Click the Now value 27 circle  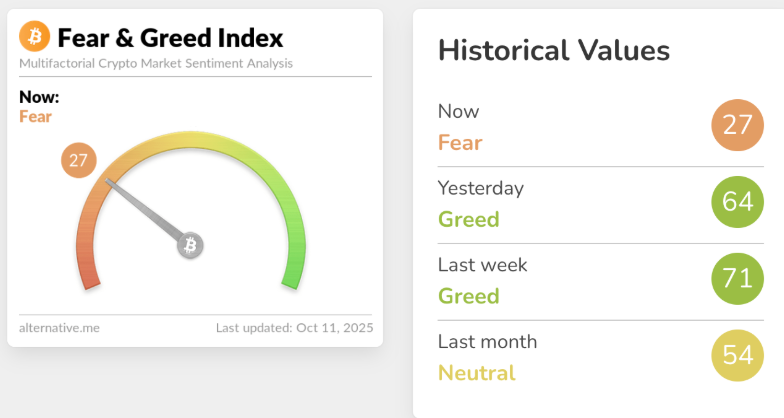tap(737, 126)
